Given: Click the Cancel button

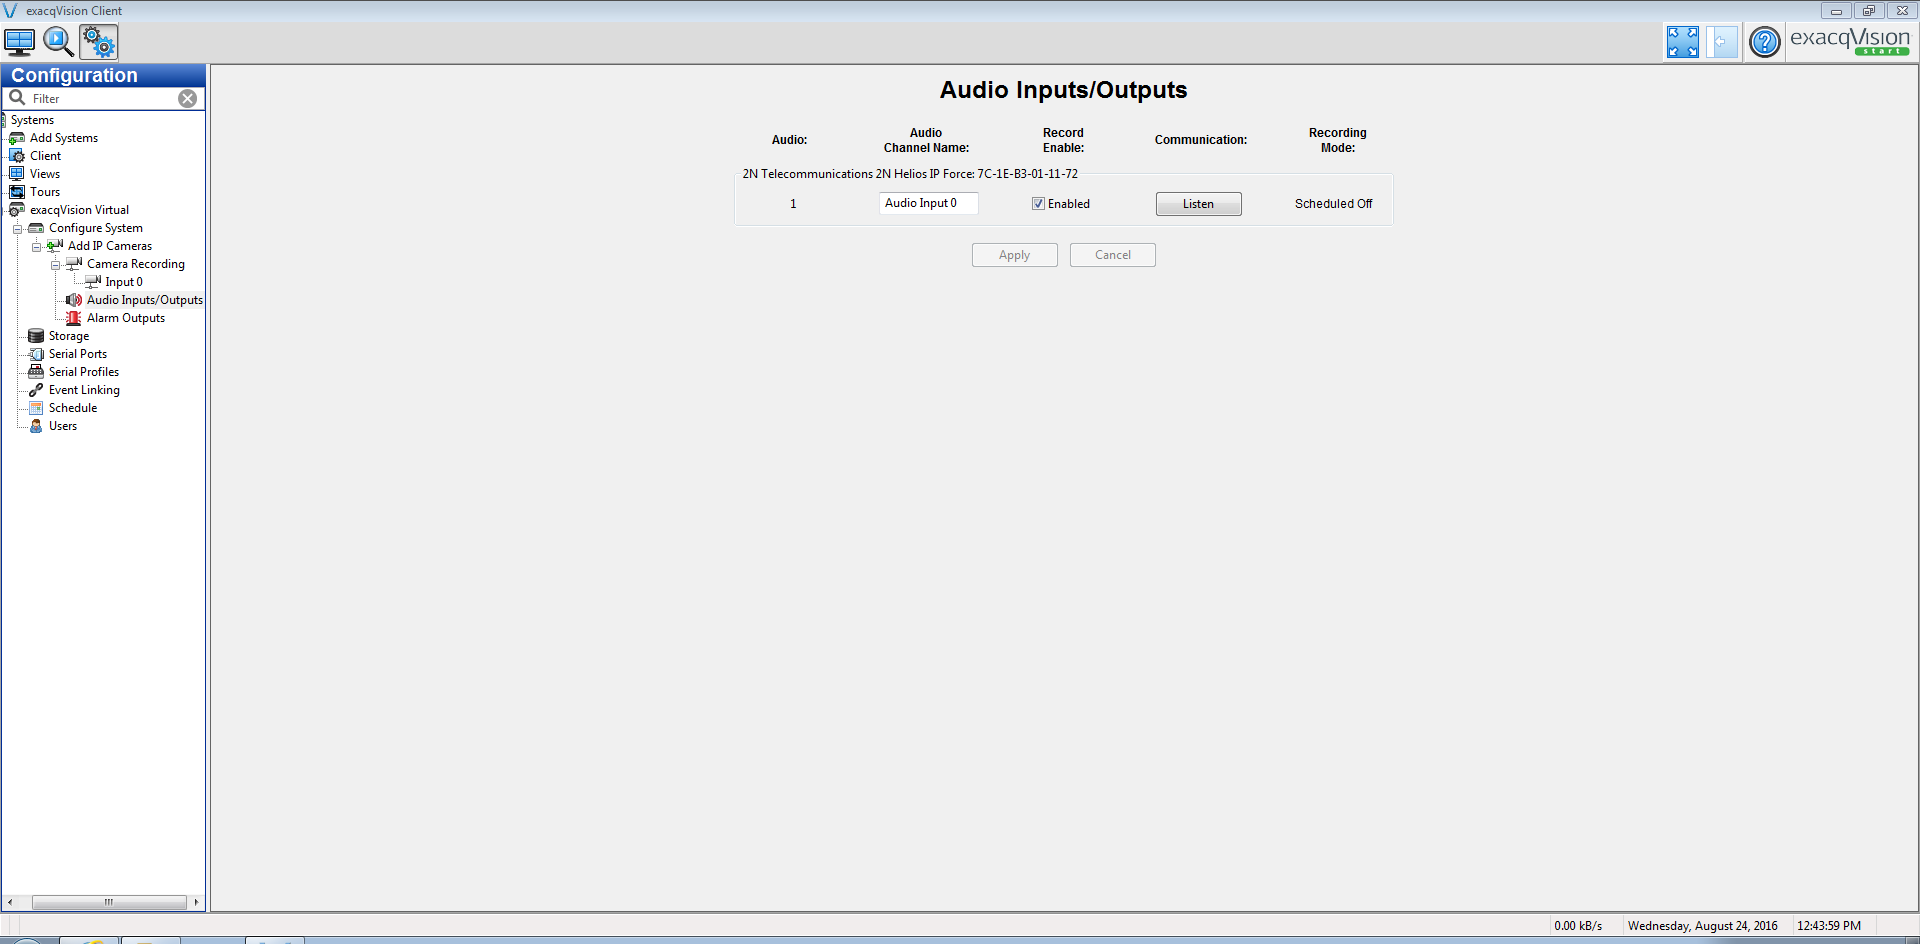Looking at the screenshot, I should (1112, 255).
